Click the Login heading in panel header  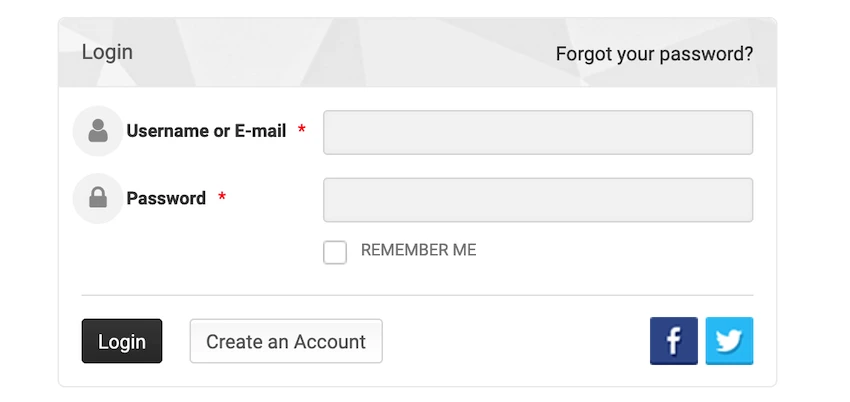click(107, 52)
